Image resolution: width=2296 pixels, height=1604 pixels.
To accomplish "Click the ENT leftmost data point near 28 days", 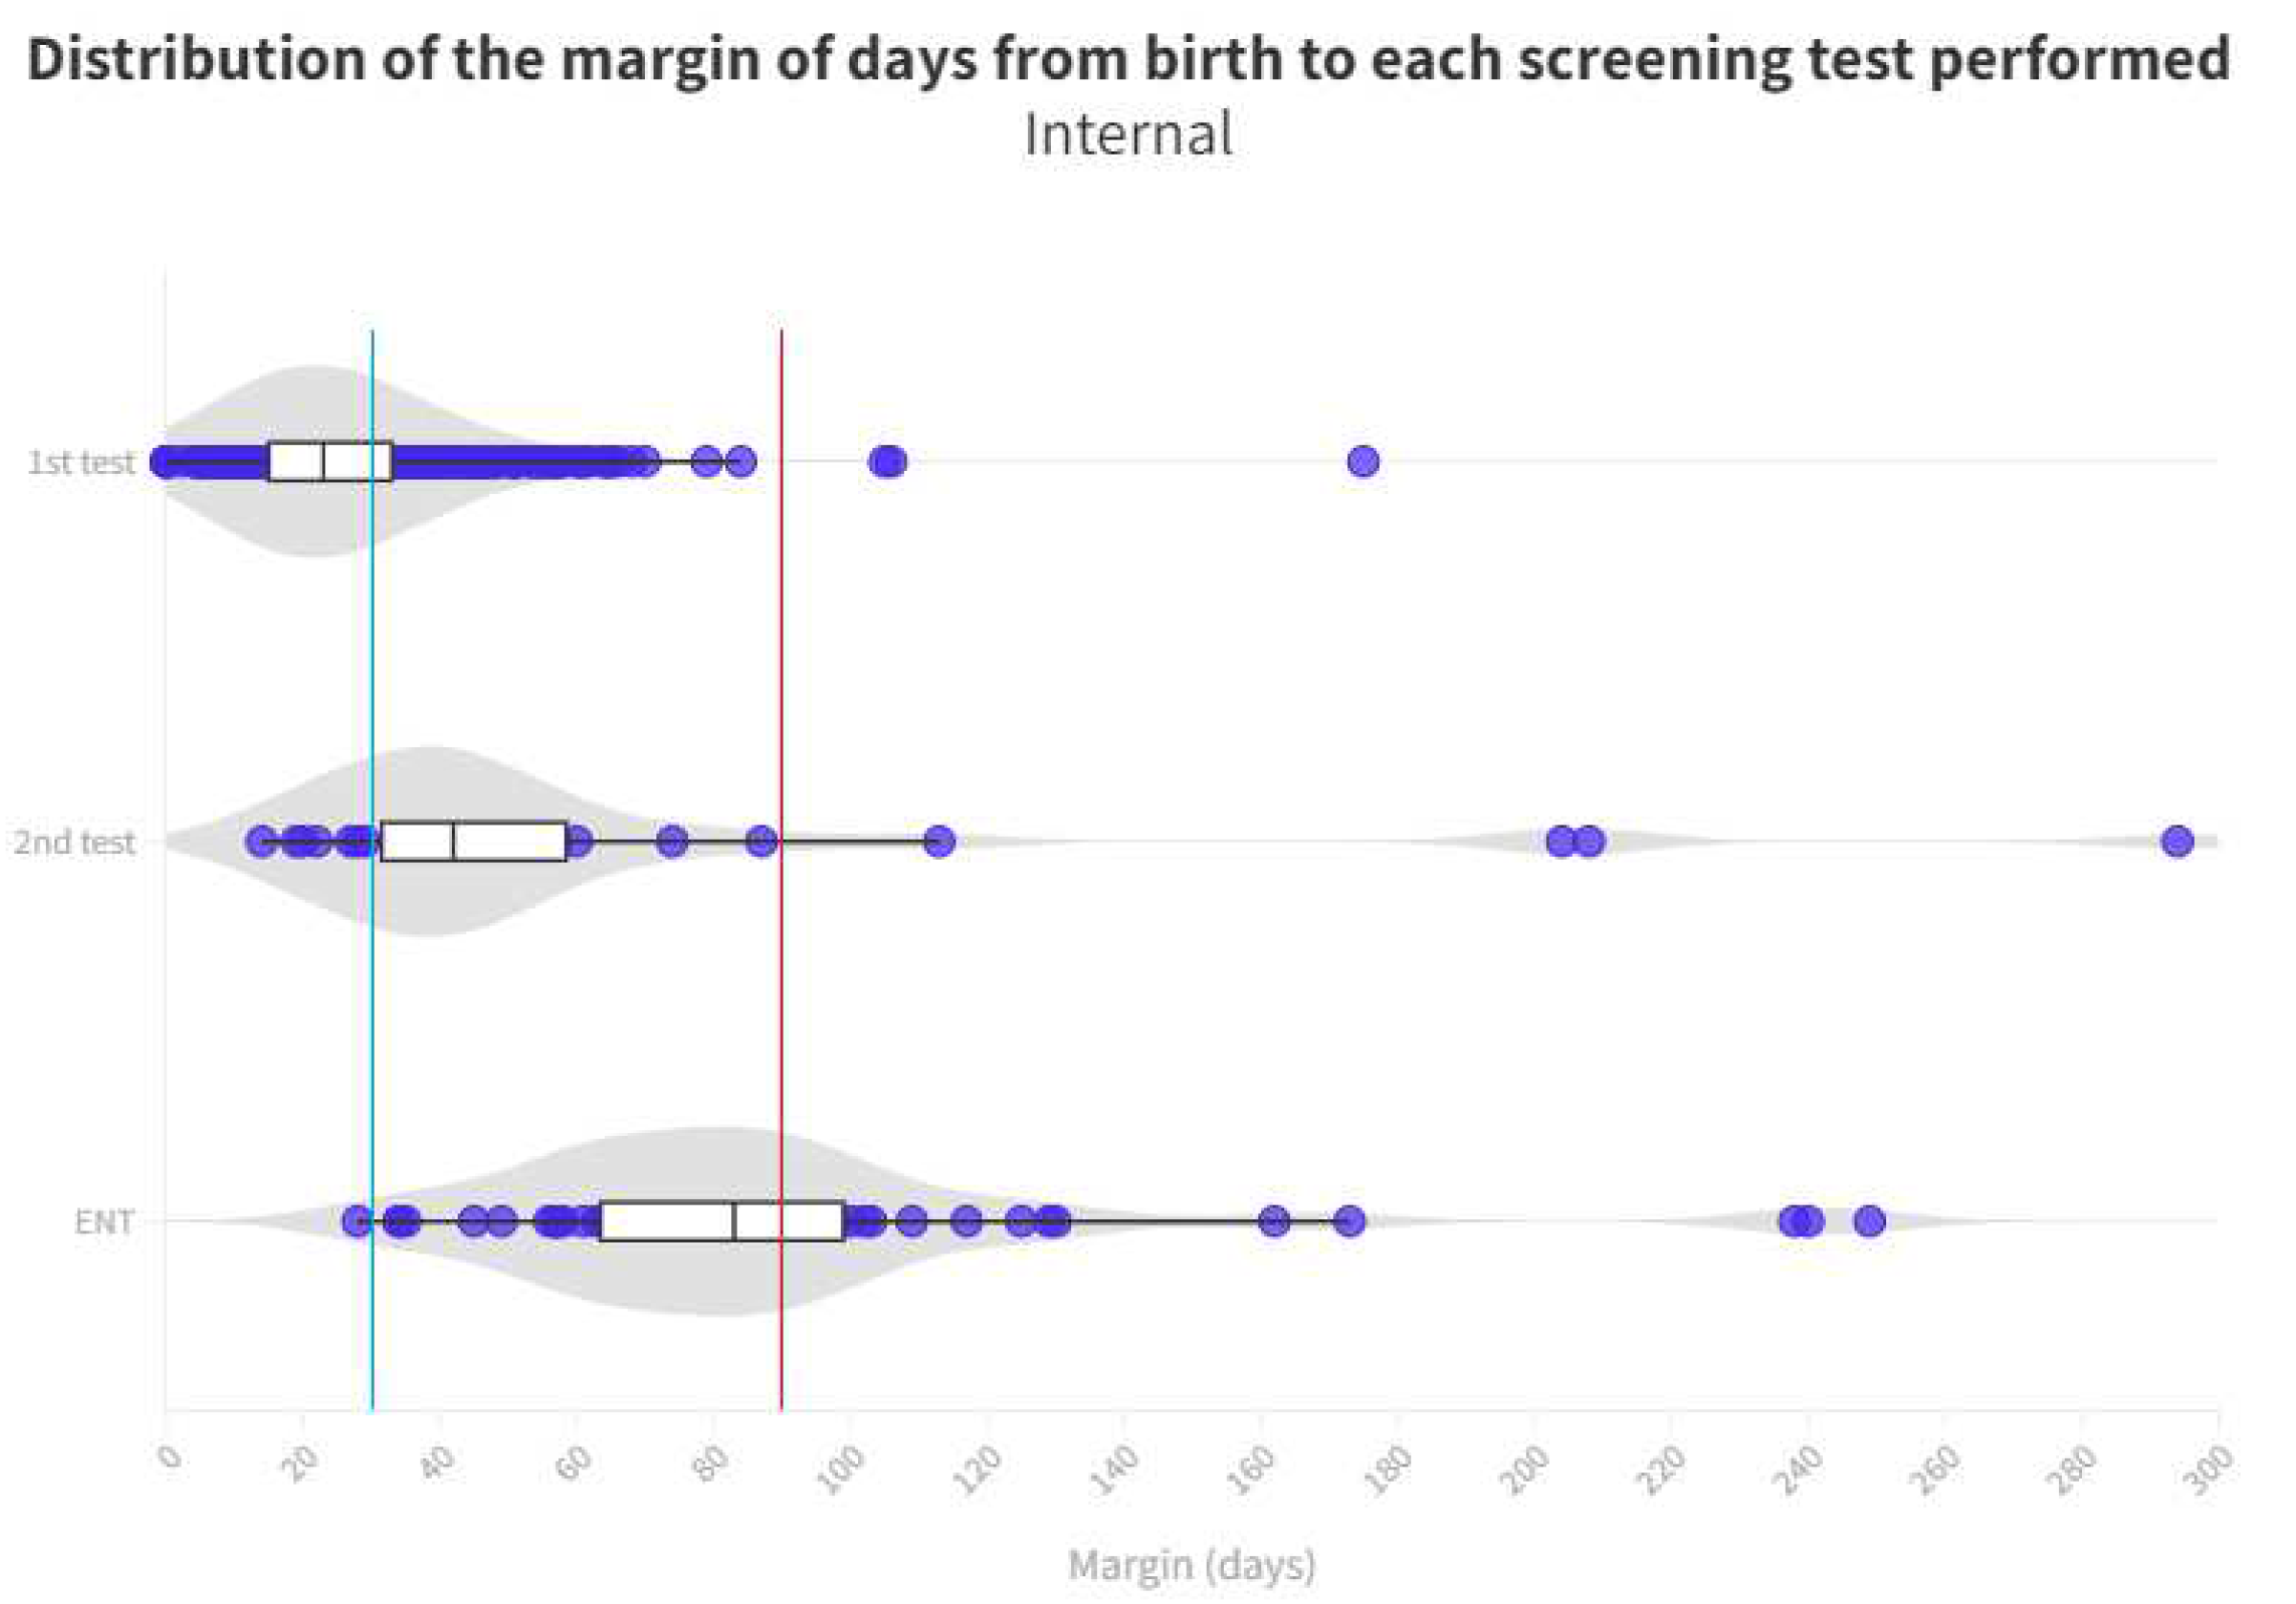I will [x=357, y=1221].
